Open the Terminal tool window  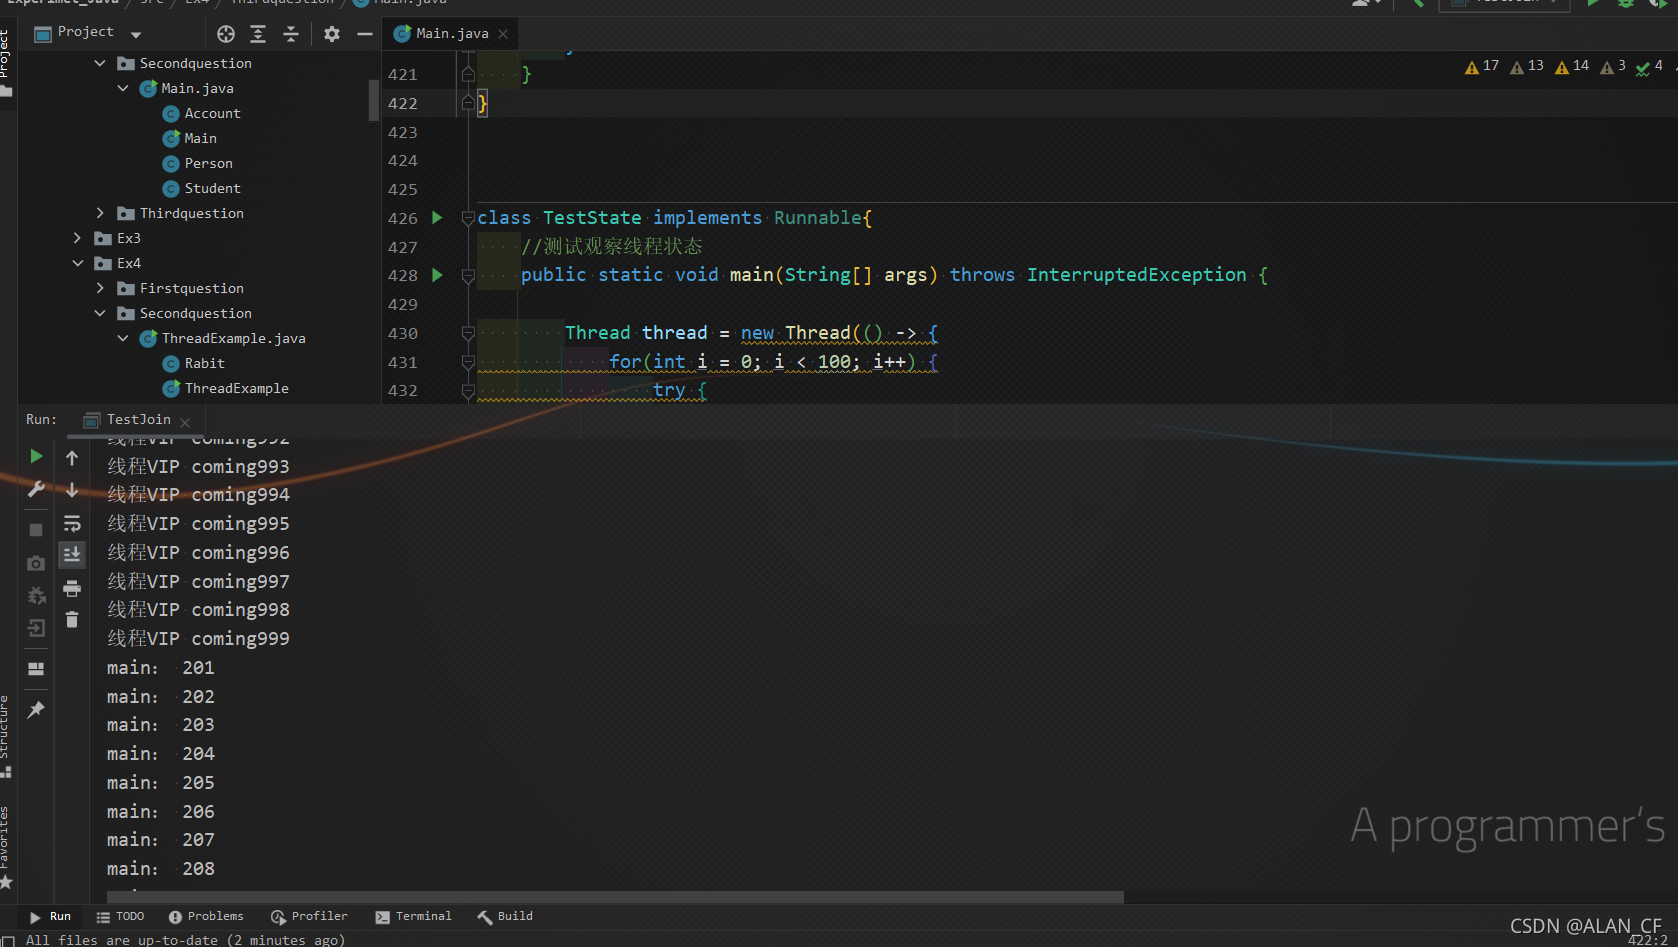pos(413,916)
